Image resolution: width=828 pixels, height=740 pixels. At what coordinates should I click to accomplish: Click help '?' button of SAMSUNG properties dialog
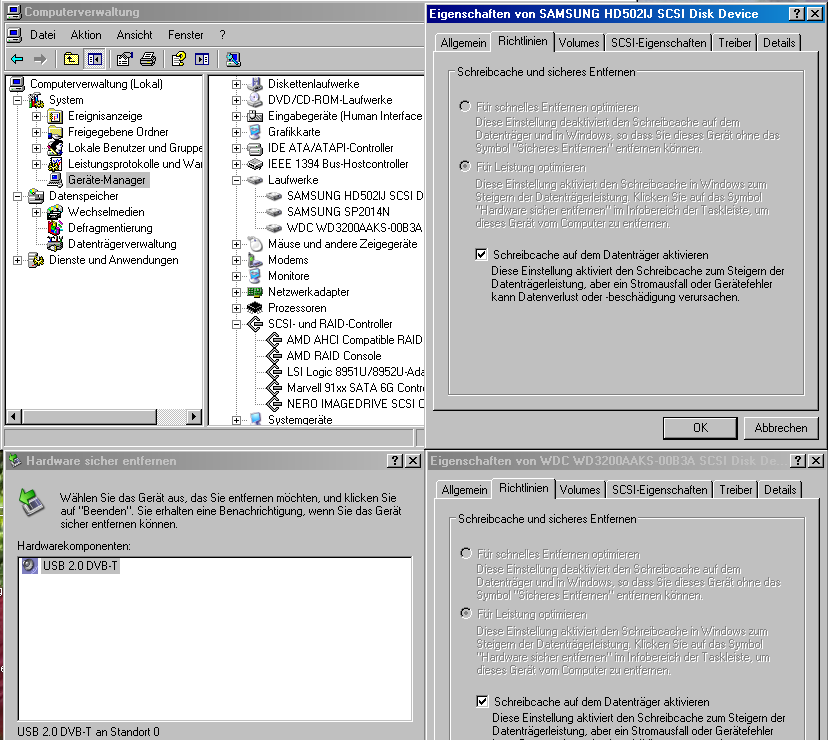[x=797, y=14]
